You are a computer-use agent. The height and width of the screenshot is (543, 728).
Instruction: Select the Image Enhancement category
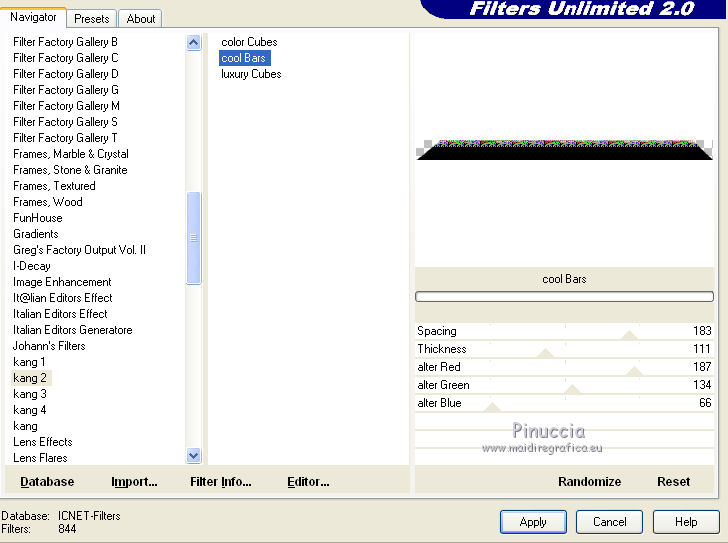(62, 282)
